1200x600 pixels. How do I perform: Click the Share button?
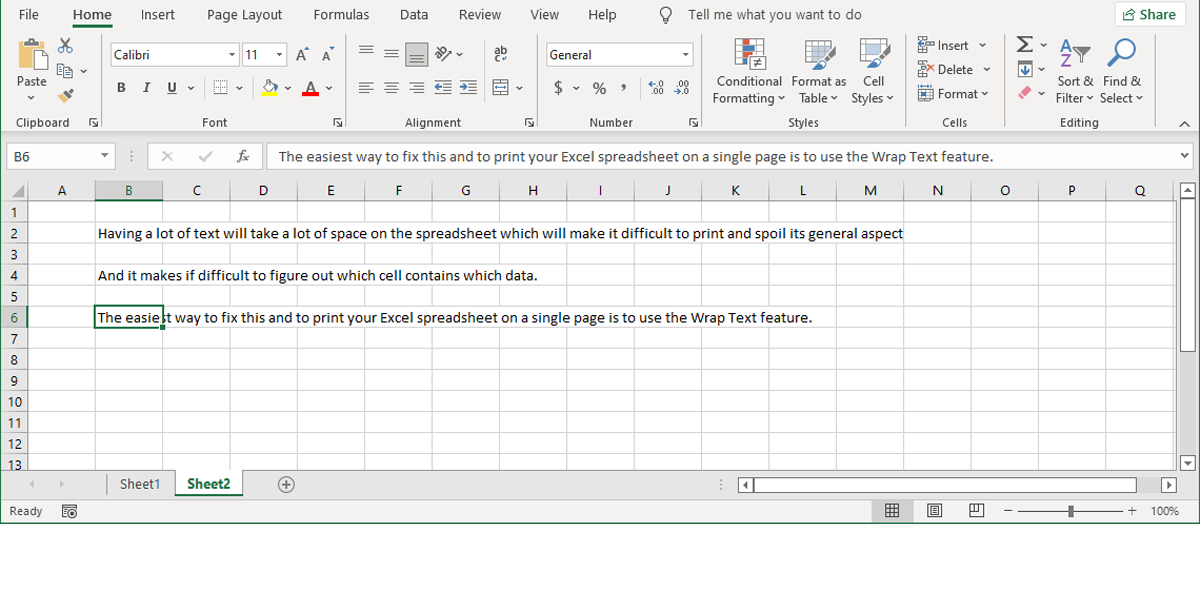[1150, 15]
